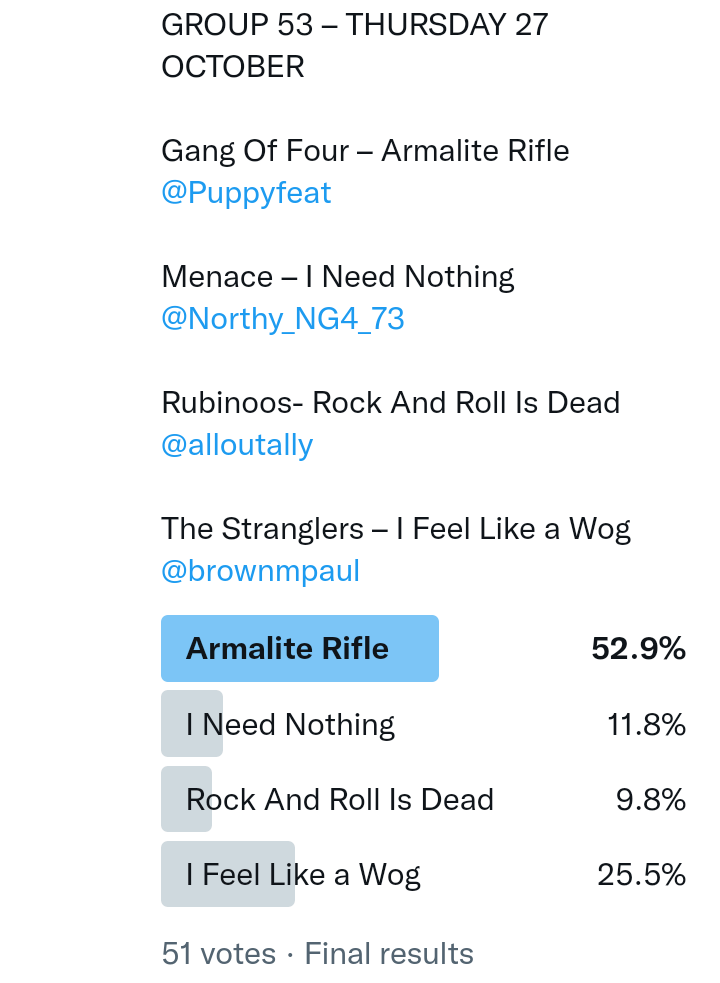Click the OCTOBER date text
Image resolution: width=720 pixels, height=983 pixels.
tap(232, 67)
